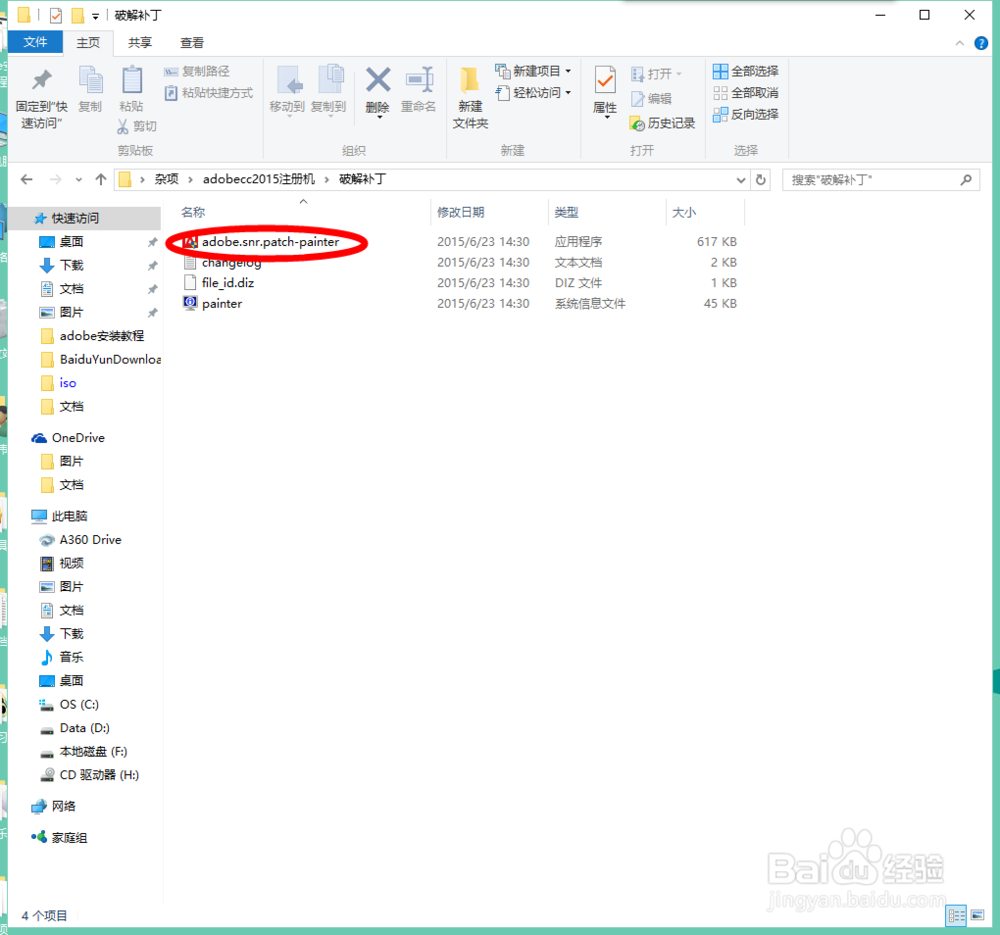This screenshot has width=1000, height=935.
Task: Switch to the 查看 (View) ribbon tab
Action: [x=192, y=42]
